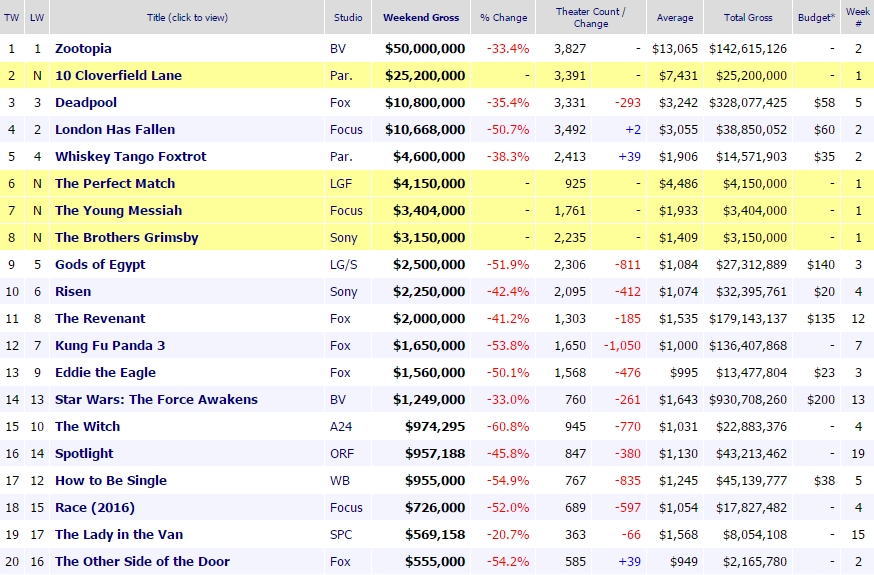
Task: Select the -20.7% change value
Action: tap(508, 535)
